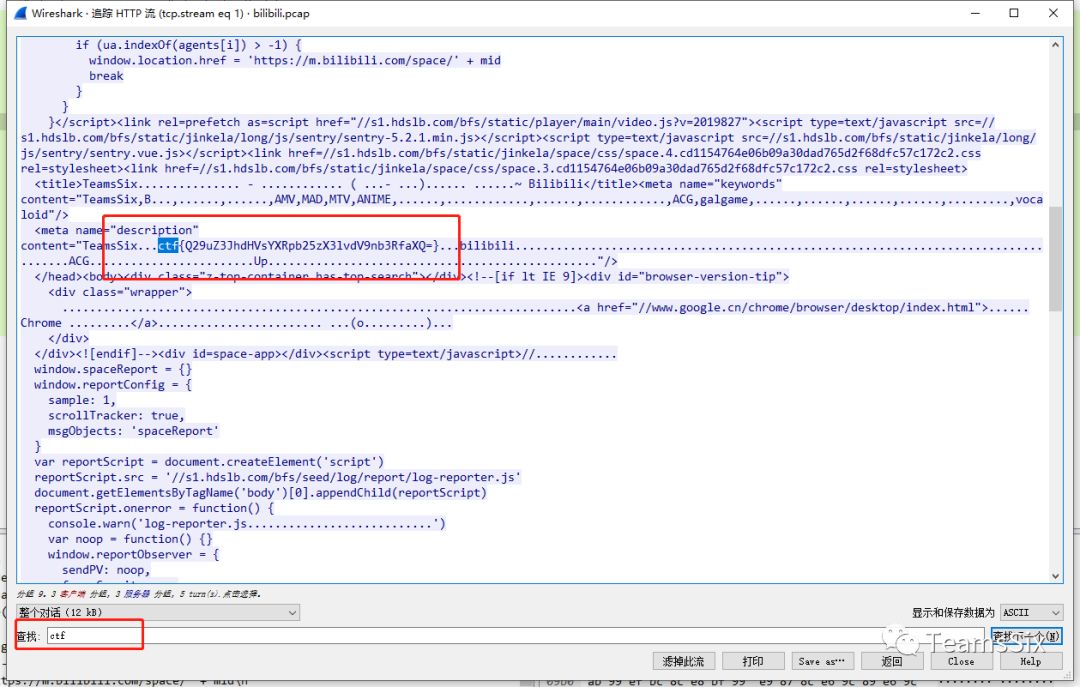Click the if (ua.indexOf(agents[i]) > -1) line
Image resolution: width=1080 pixels, height=687 pixels.
tap(189, 45)
